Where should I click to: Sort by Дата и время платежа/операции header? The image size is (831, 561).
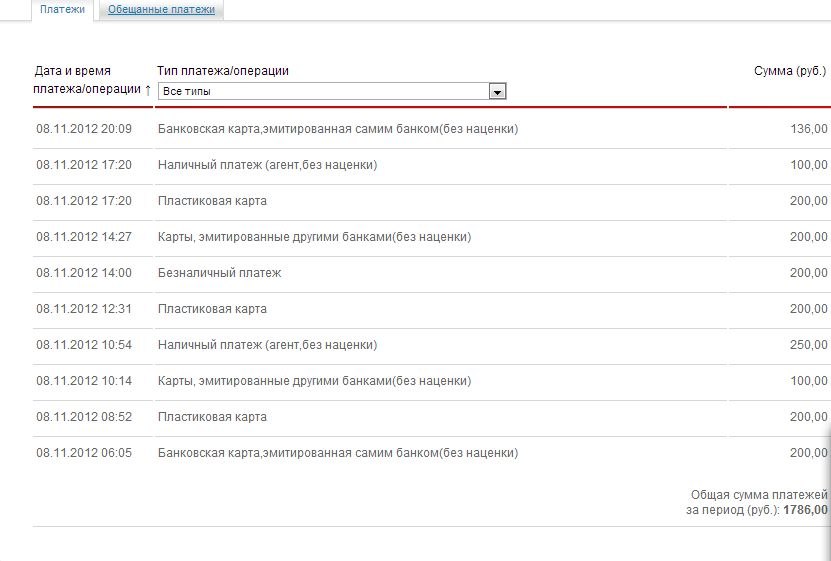point(87,80)
